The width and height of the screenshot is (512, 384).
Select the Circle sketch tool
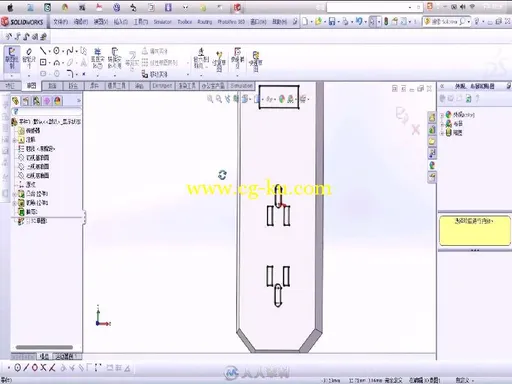click(x=56, y=51)
